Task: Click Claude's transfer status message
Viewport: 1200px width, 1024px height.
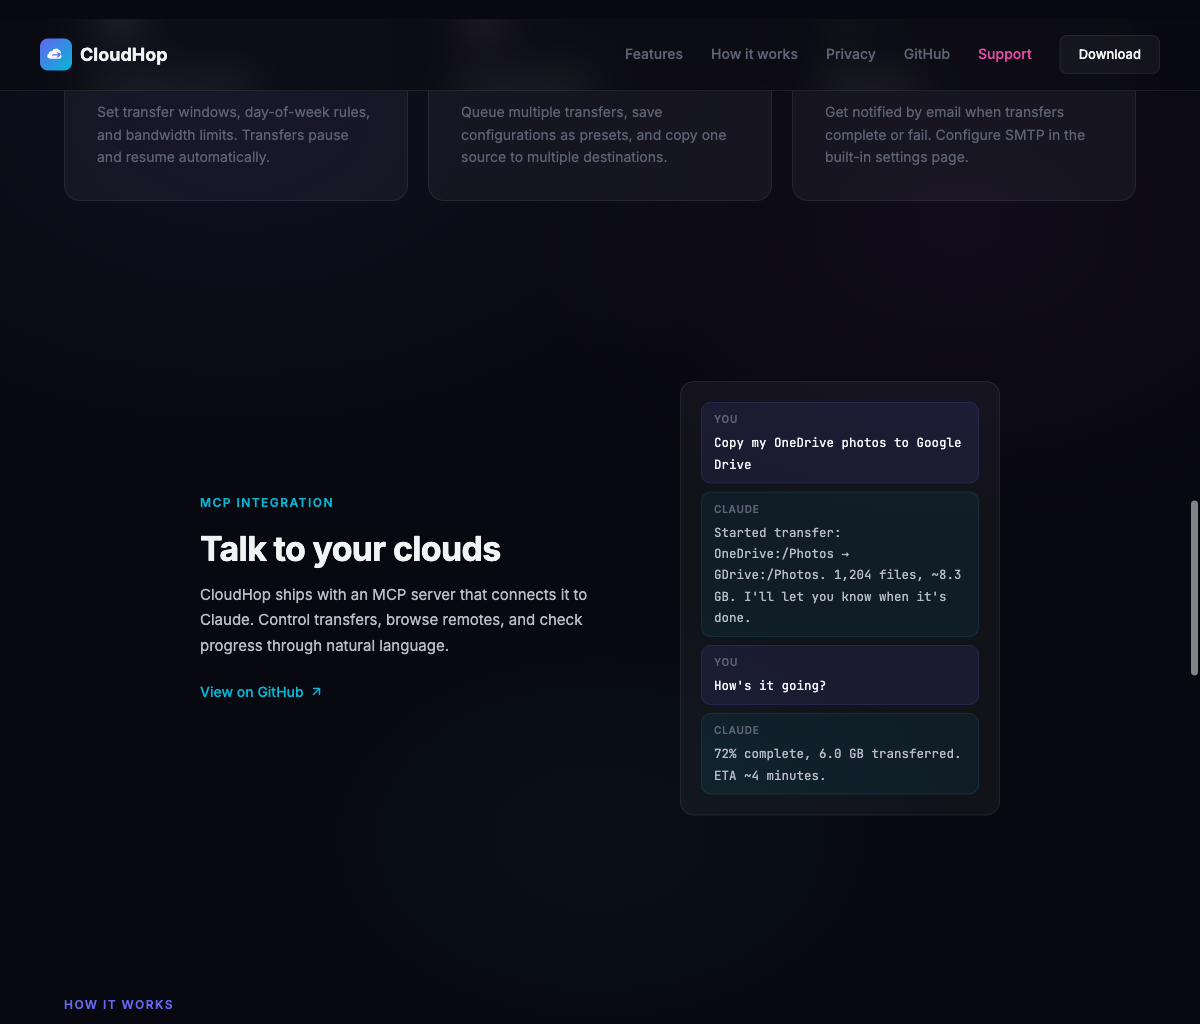Action: tap(839, 564)
